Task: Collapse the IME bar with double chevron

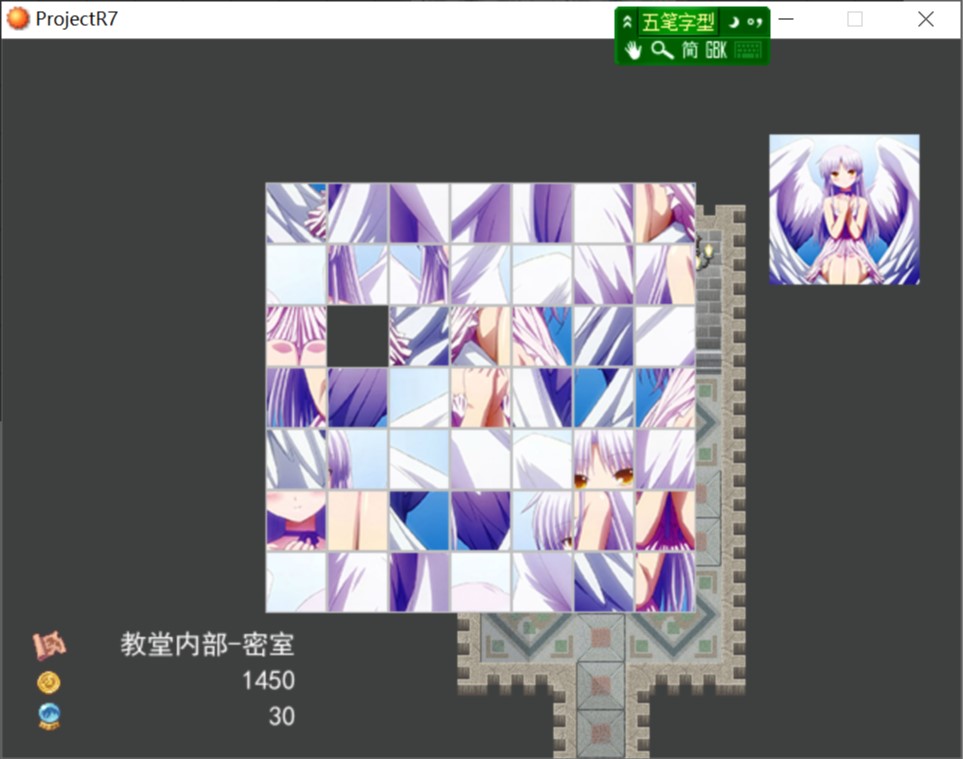Action: pos(627,22)
